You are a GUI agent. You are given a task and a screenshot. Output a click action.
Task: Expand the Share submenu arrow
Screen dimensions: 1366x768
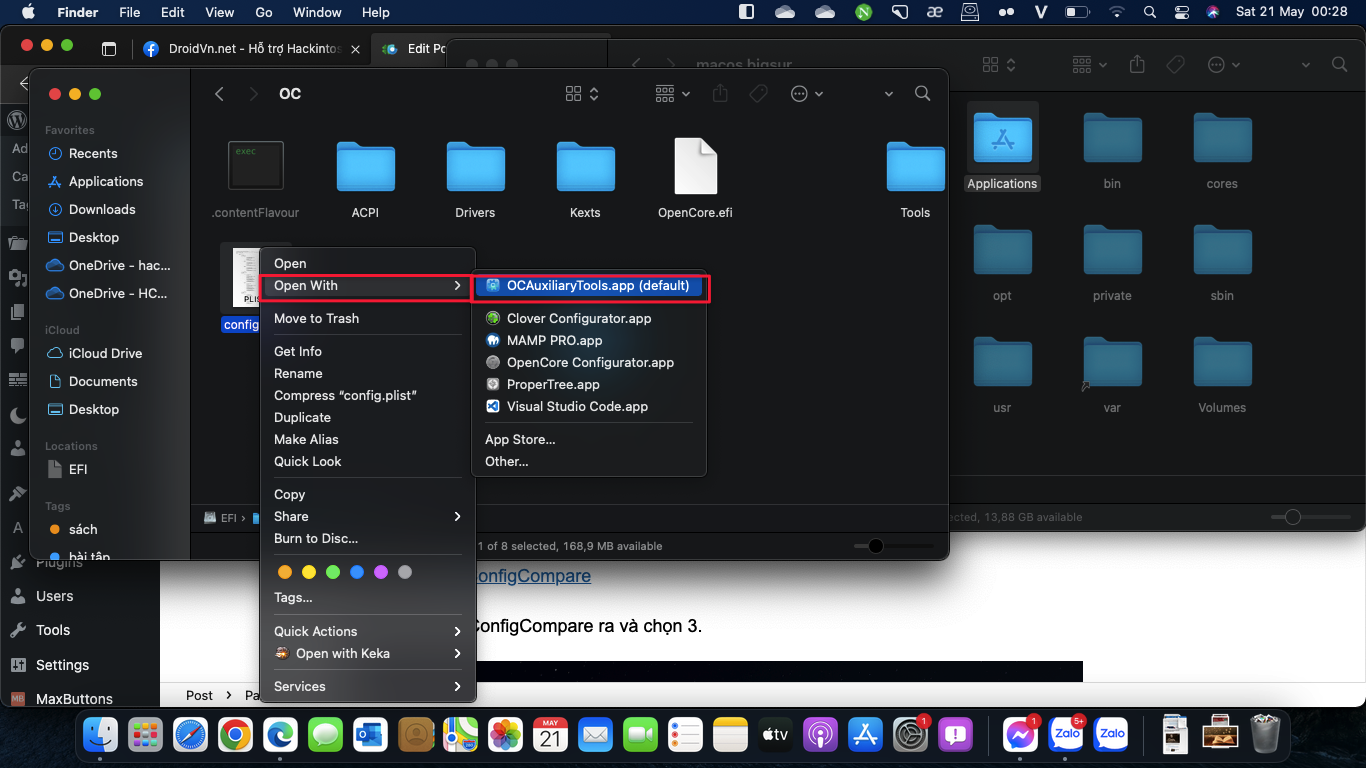point(457,517)
